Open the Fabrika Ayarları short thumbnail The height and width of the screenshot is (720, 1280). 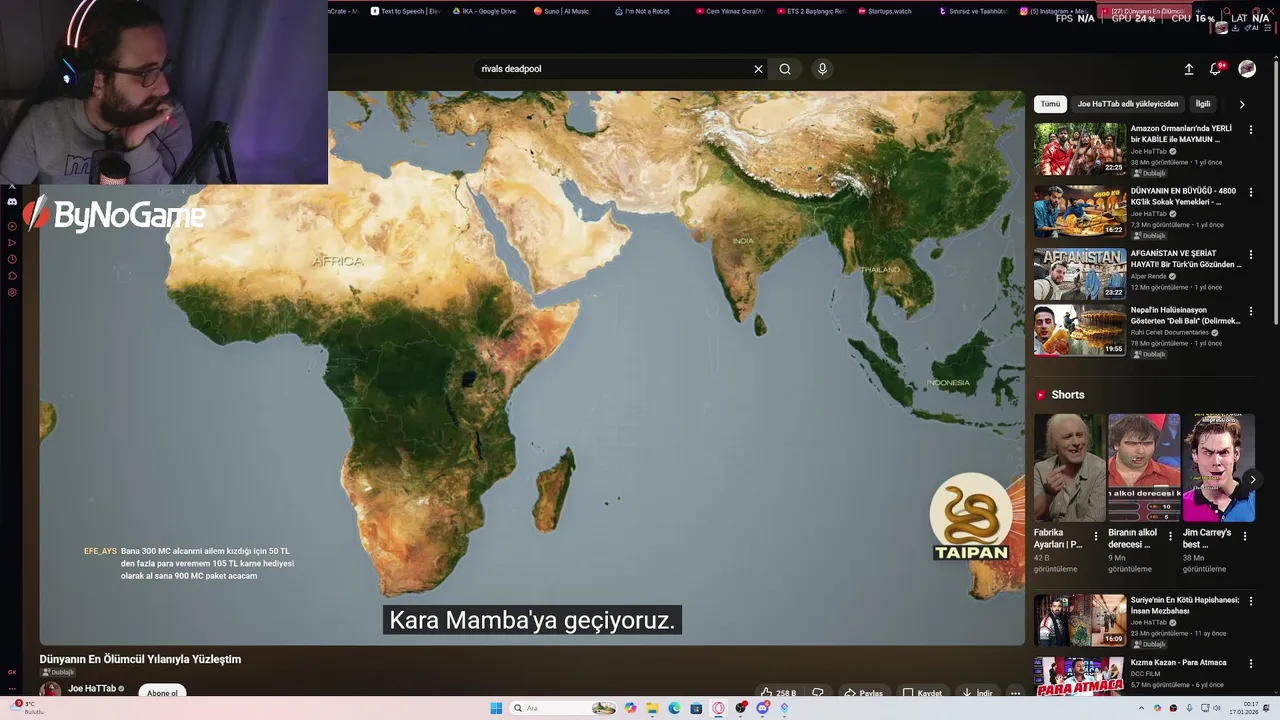click(x=1069, y=467)
